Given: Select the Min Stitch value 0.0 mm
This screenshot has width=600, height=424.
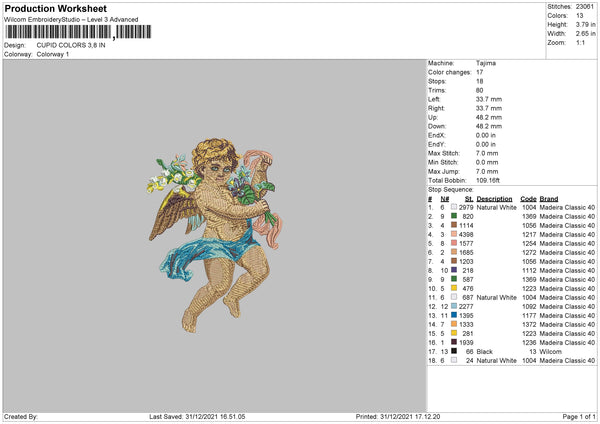Looking at the screenshot, I should pos(487,162).
